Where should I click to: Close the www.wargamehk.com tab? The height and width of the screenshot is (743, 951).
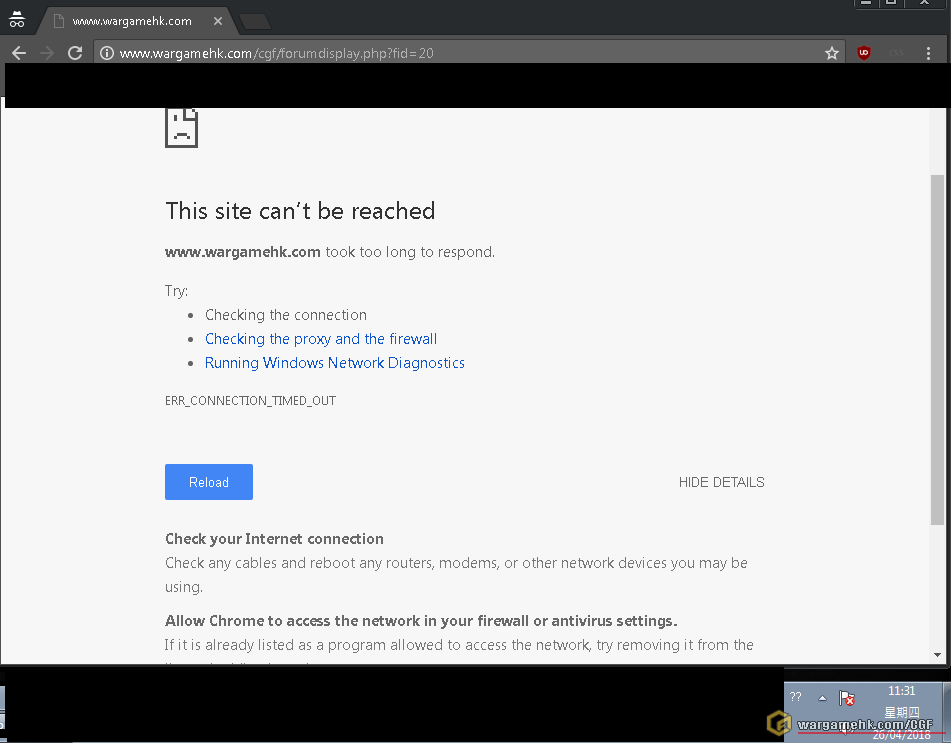219,21
